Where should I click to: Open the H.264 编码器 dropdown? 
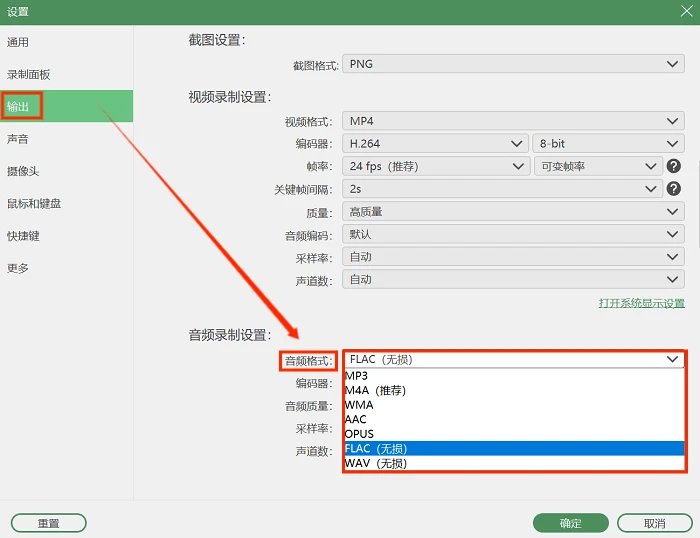click(x=435, y=144)
